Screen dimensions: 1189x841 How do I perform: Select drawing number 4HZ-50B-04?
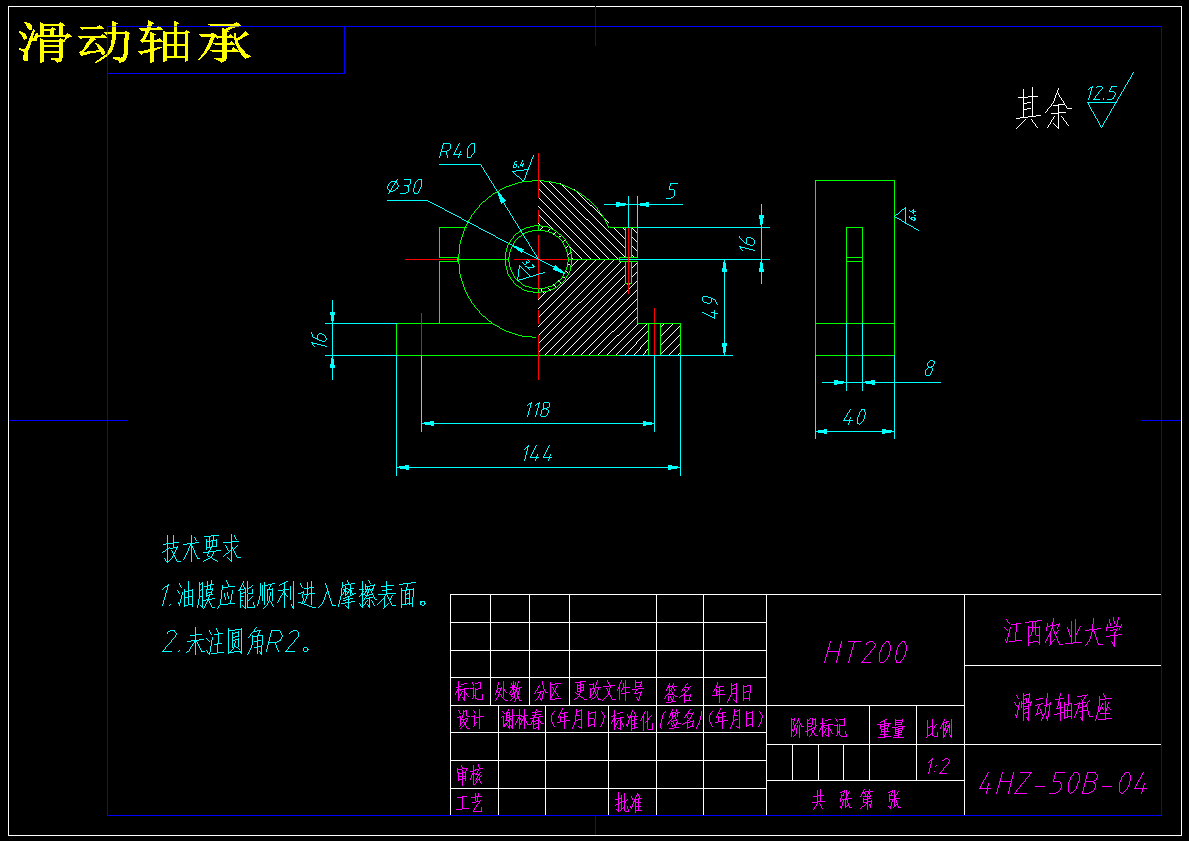(1063, 783)
